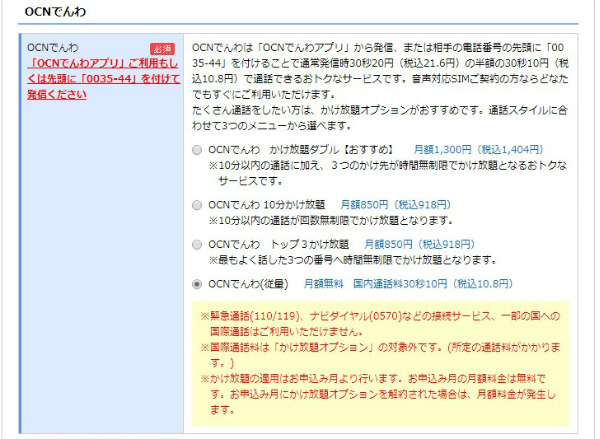Click the かけ放題の適用はお申込み月より note
Image resolution: width=600 pixels, height=439 pixels.
point(378,394)
